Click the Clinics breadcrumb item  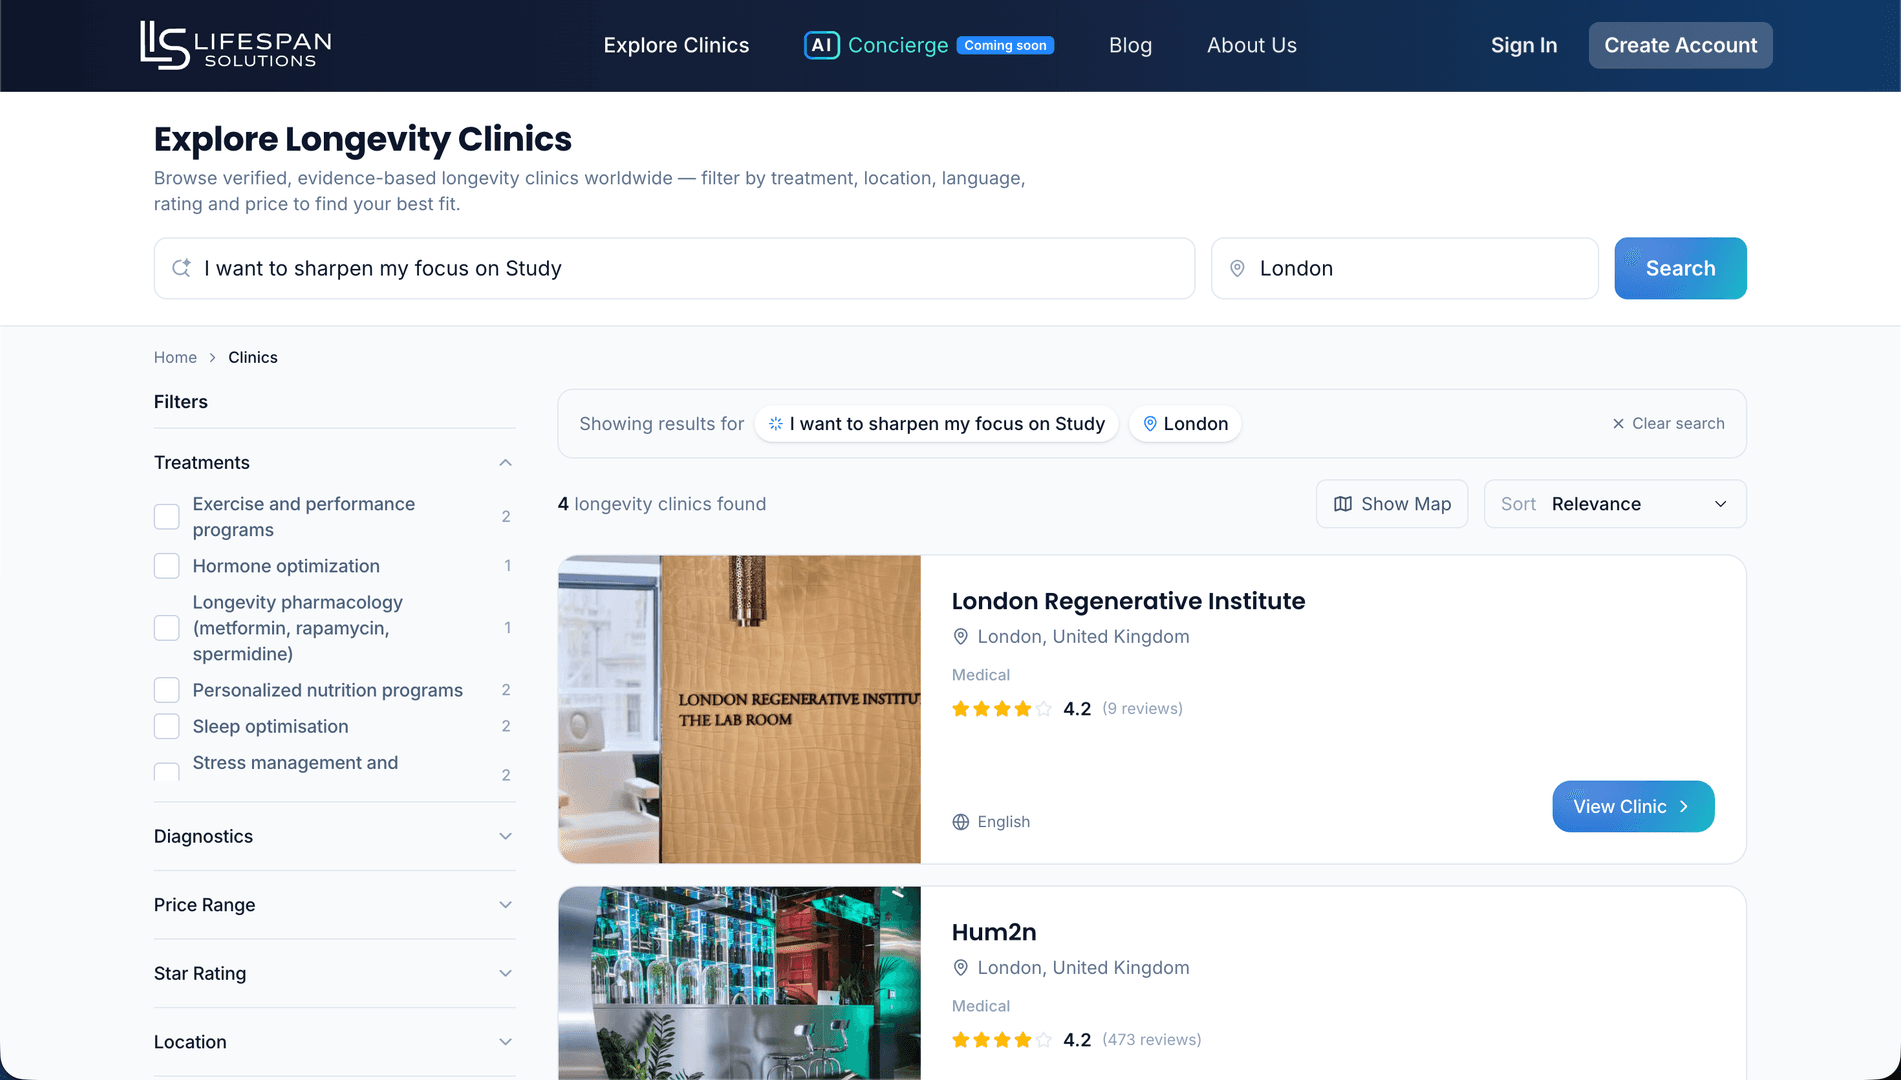253,358
